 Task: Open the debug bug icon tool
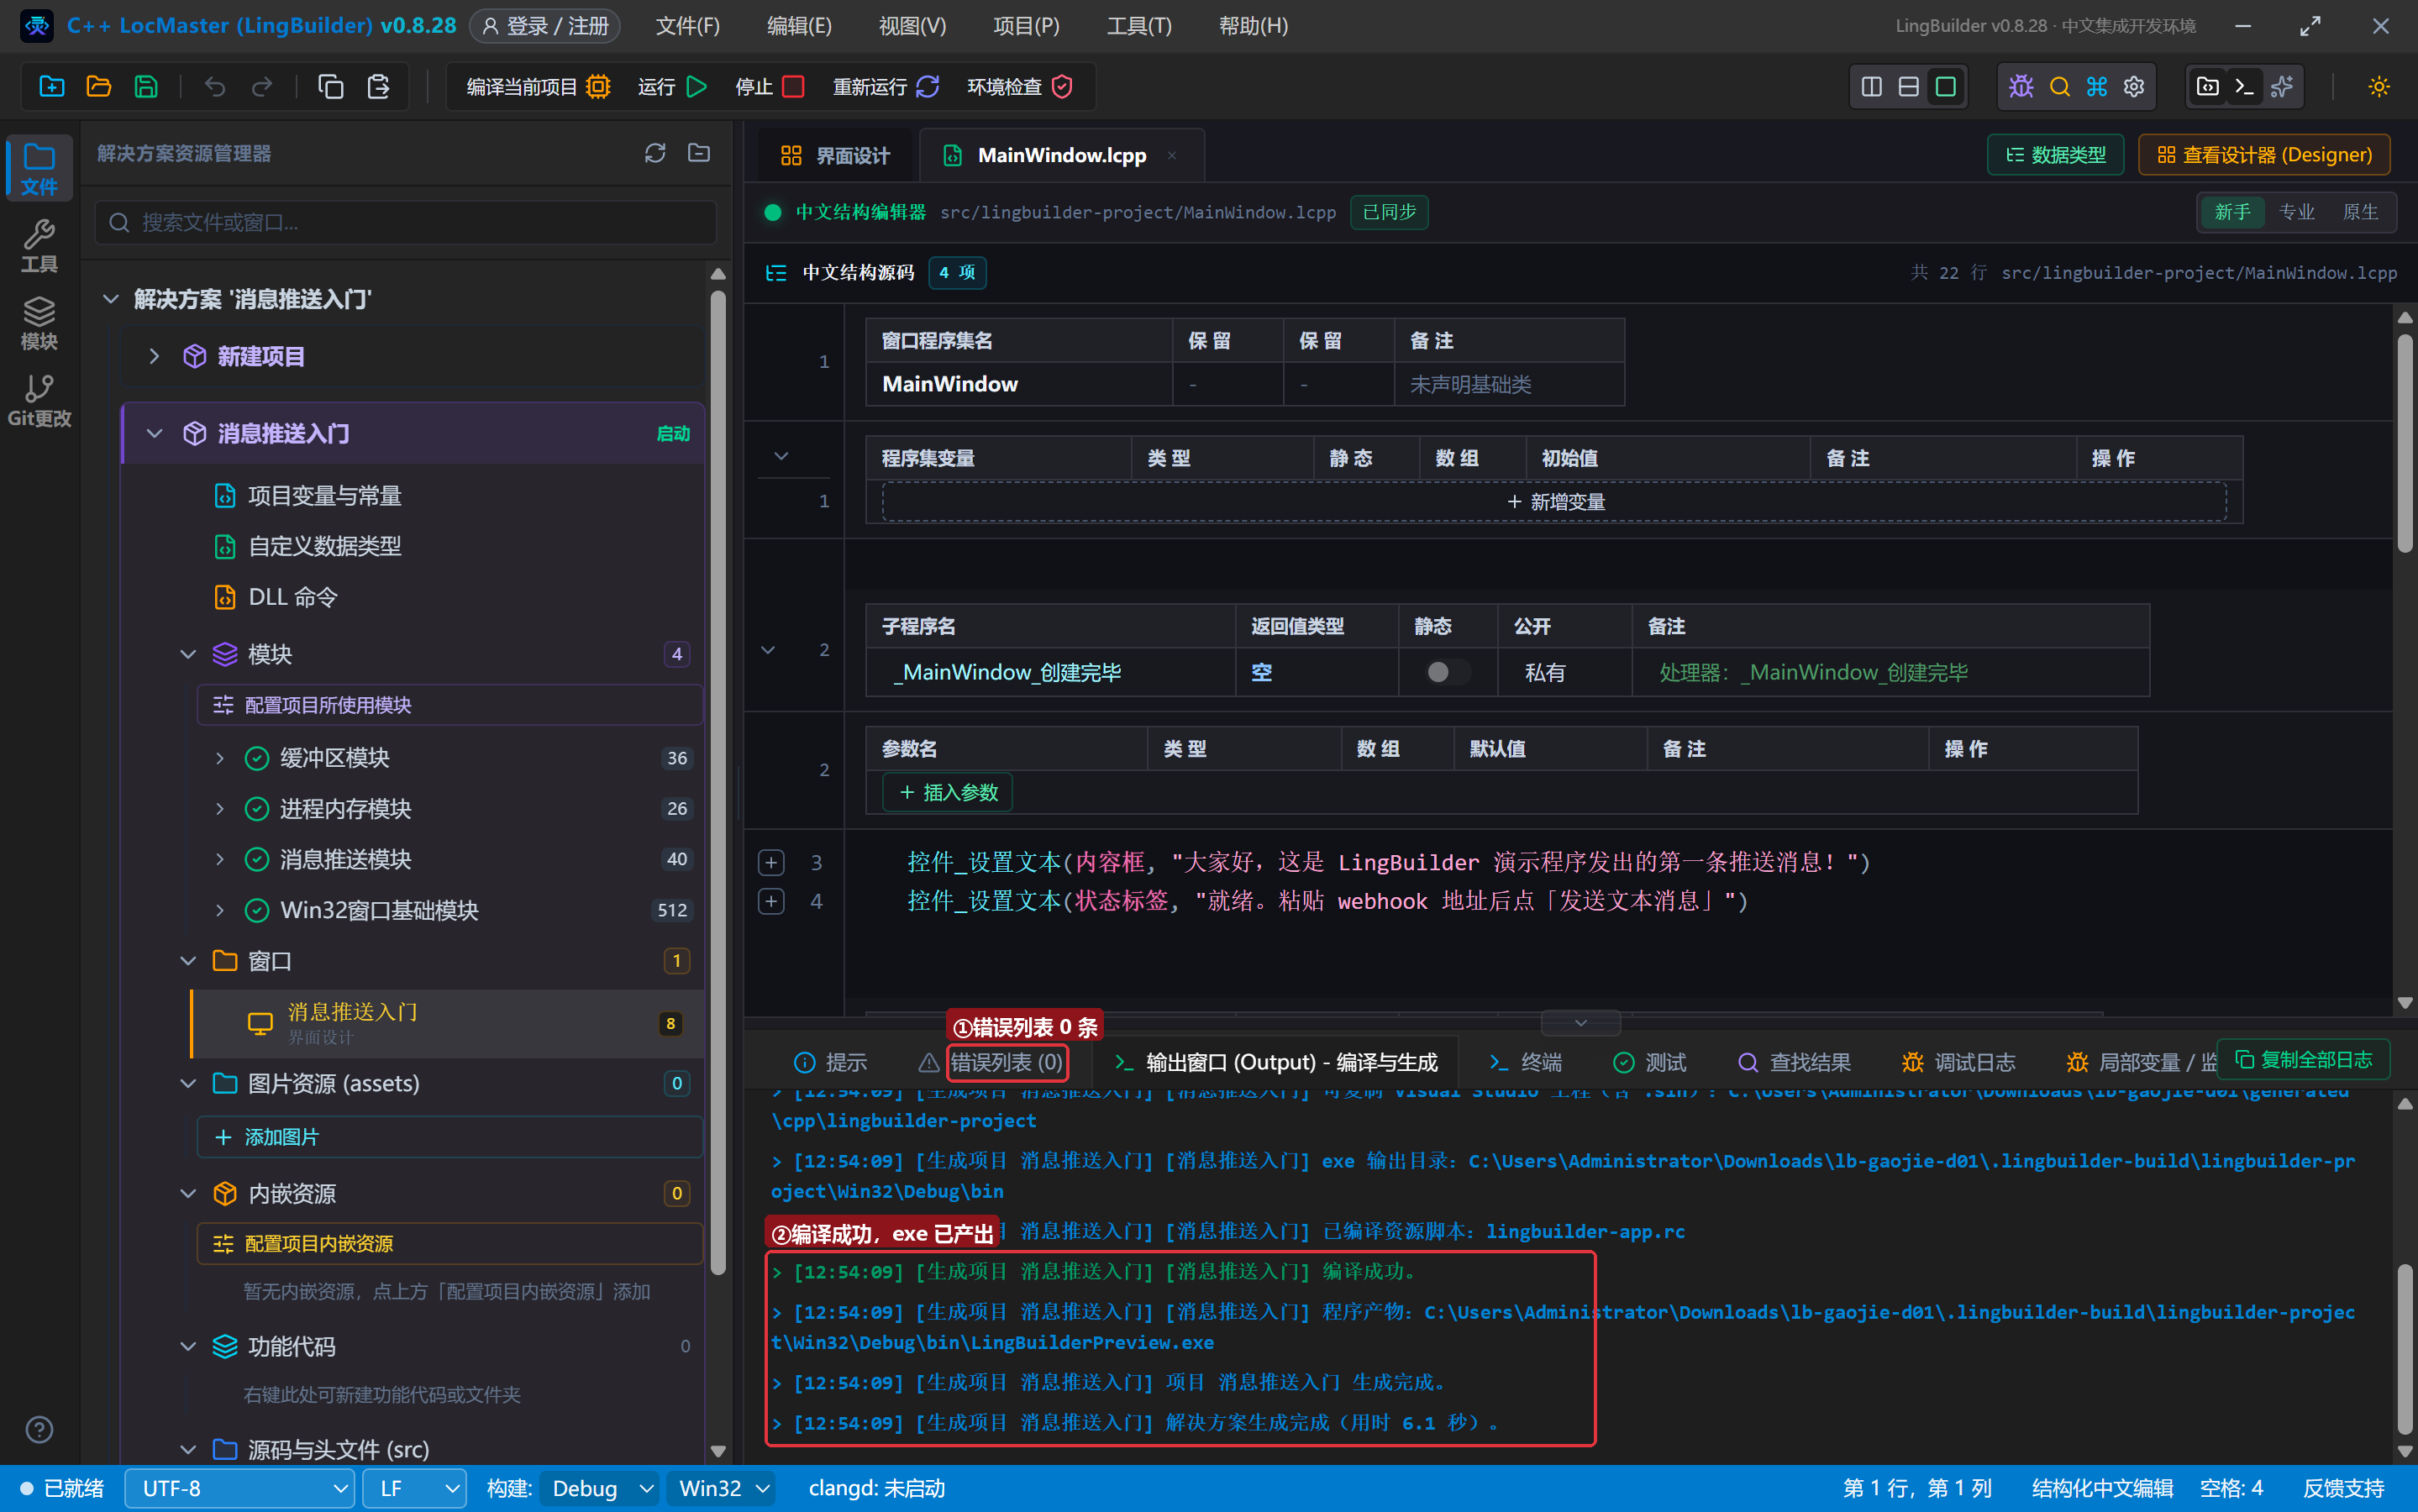[2021, 87]
